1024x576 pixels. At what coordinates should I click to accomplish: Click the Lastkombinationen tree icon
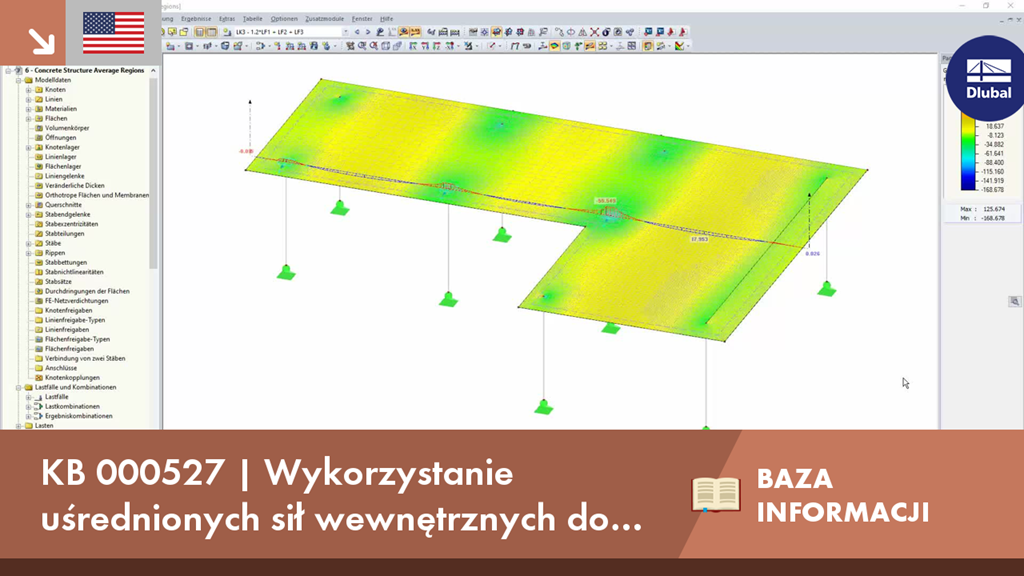tap(39, 406)
